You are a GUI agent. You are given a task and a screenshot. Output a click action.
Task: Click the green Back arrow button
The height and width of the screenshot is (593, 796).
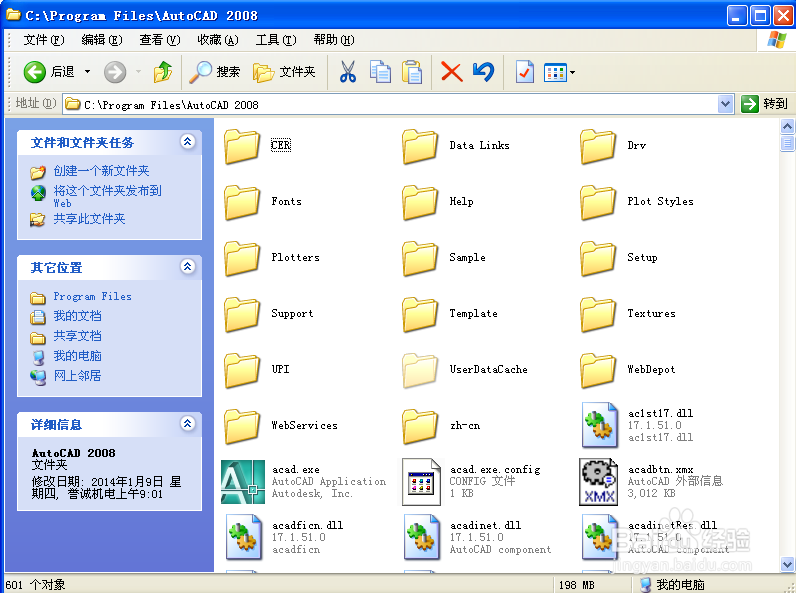point(35,72)
